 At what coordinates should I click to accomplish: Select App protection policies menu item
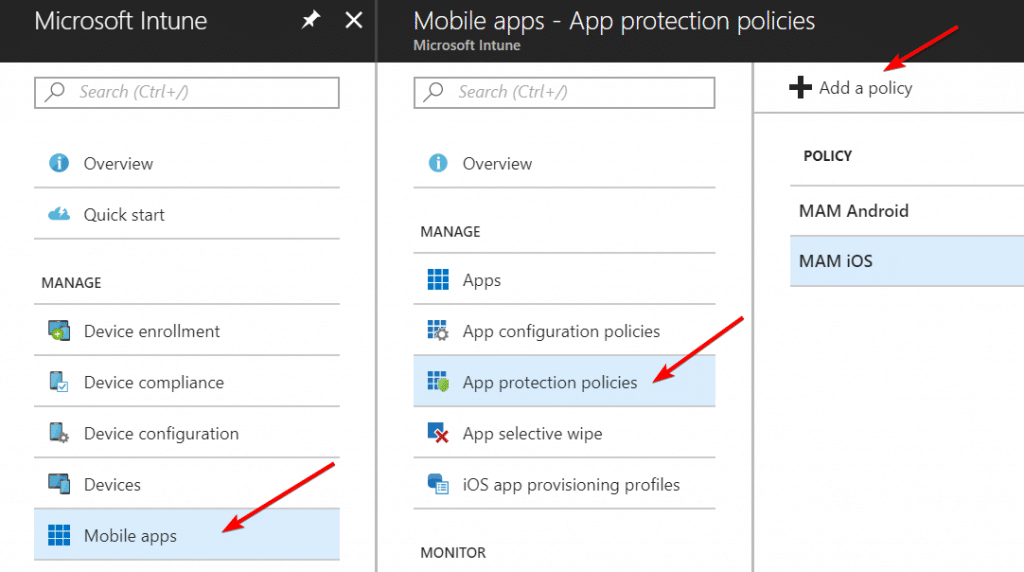point(549,383)
